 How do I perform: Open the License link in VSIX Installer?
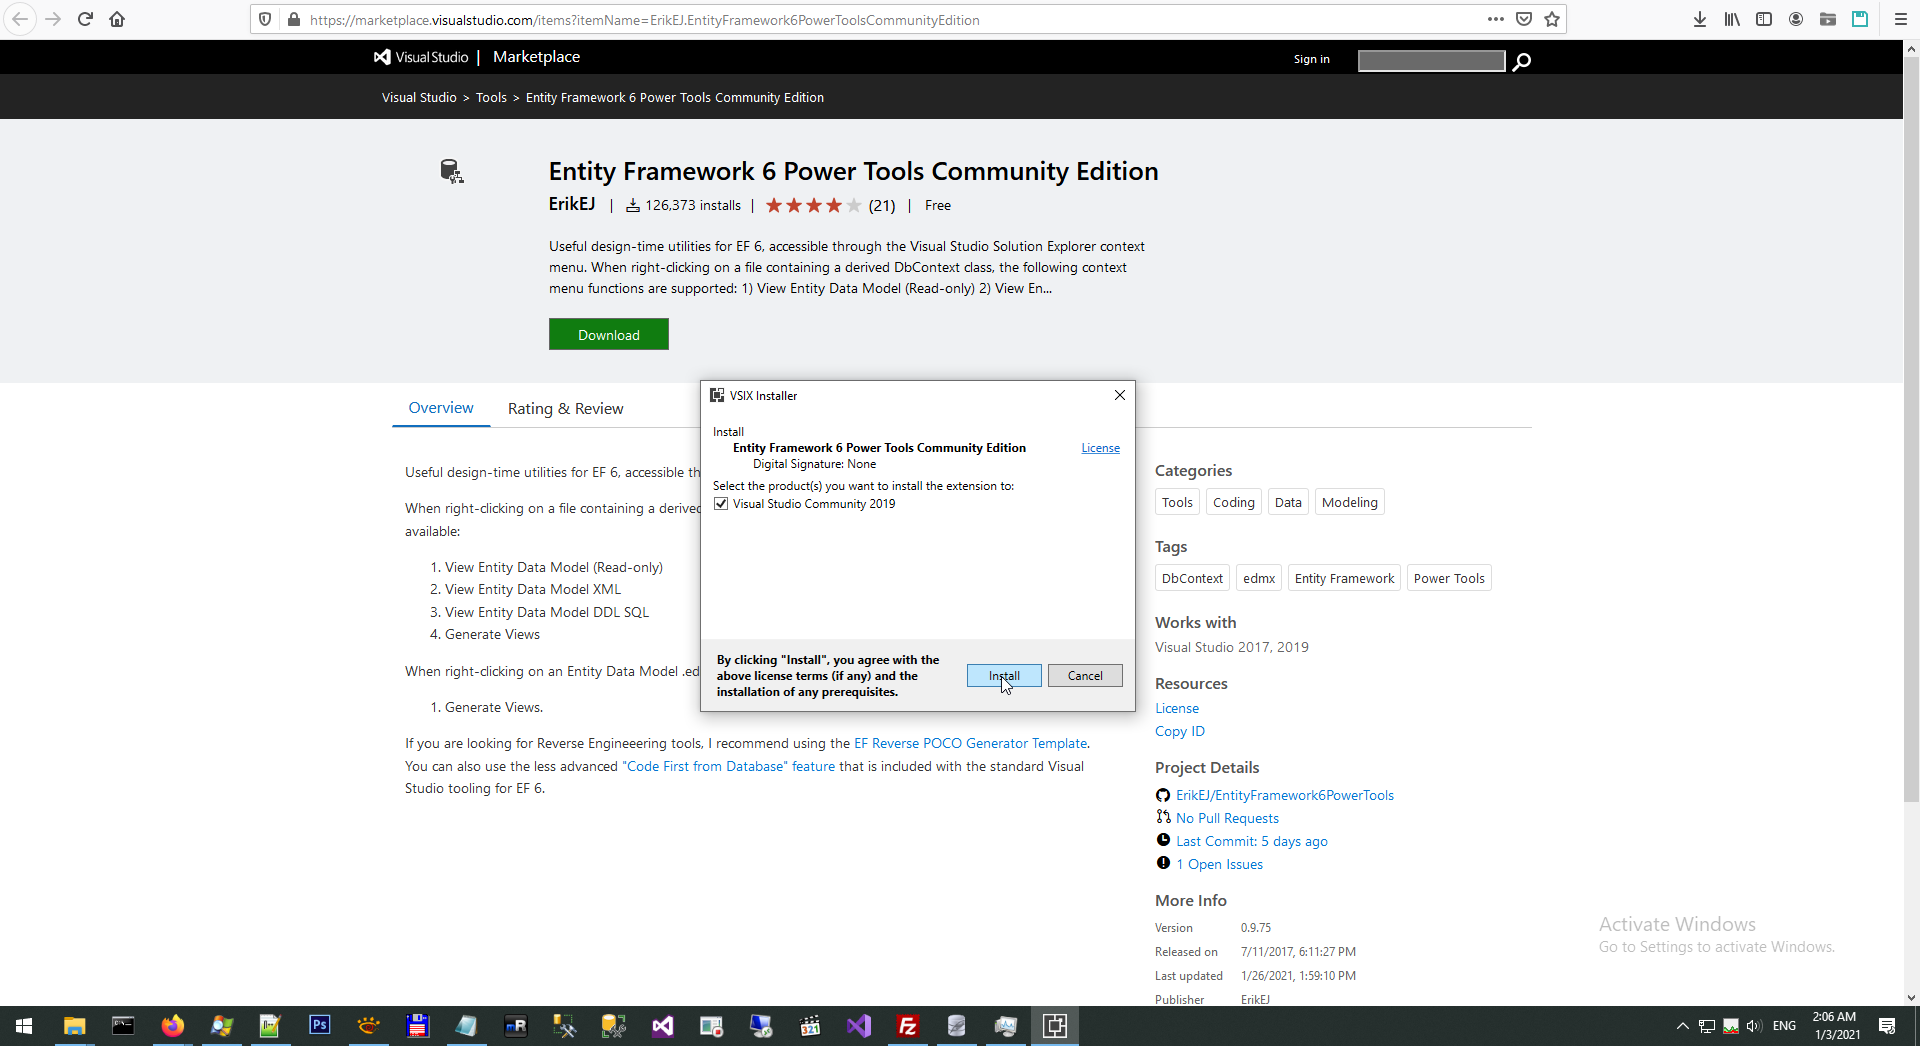1100,448
